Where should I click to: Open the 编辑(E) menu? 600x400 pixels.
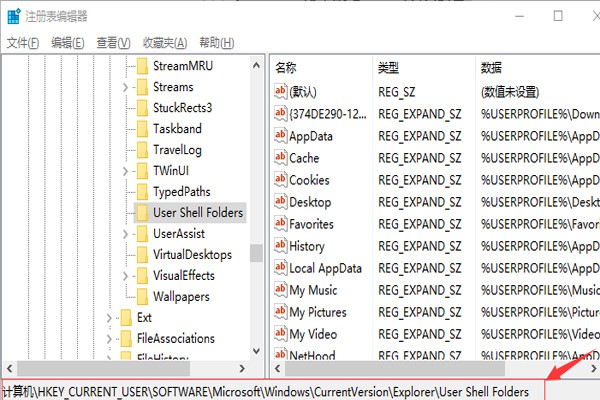pyautogui.click(x=68, y=43)
